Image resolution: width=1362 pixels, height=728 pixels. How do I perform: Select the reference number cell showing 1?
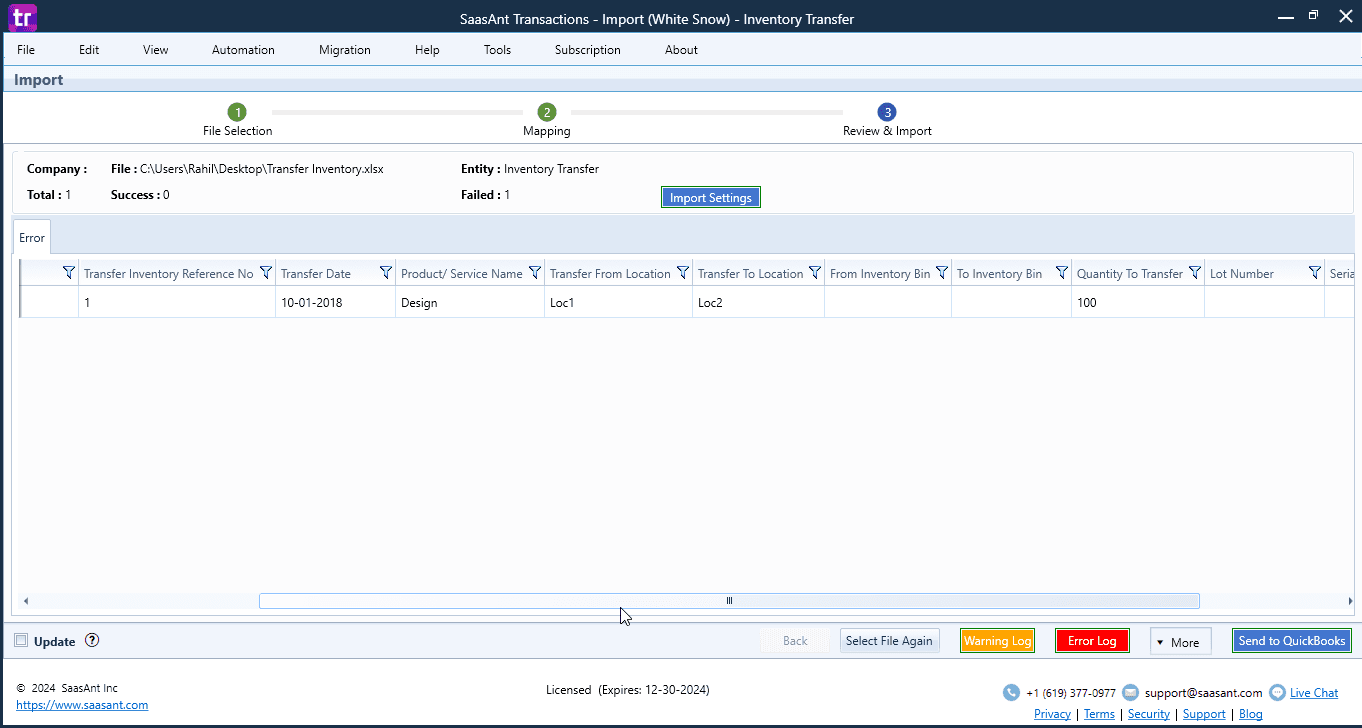pos(177,303)
